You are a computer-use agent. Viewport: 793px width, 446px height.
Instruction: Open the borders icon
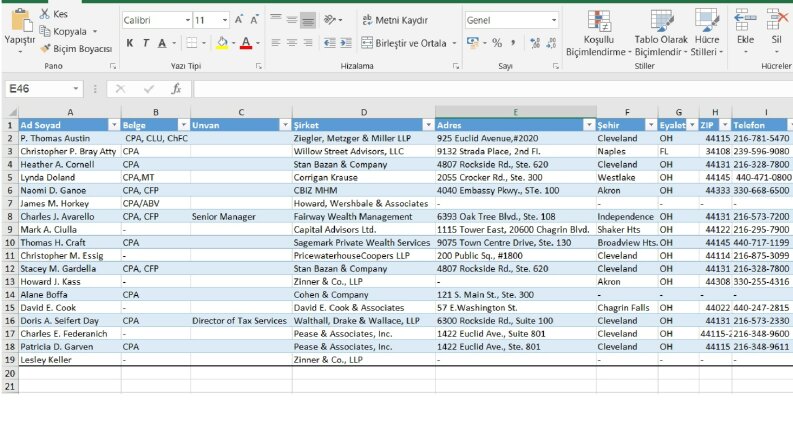click(x=192, y=43)
